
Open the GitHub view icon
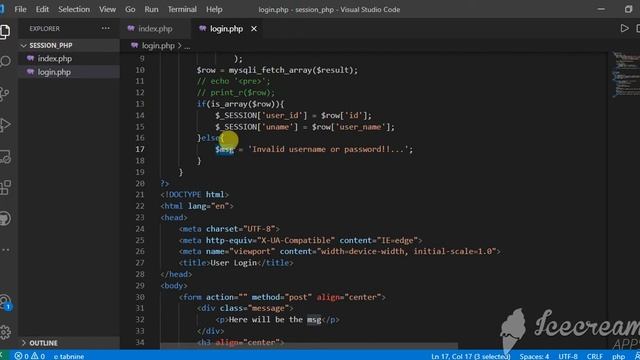(x=5, y=218)
